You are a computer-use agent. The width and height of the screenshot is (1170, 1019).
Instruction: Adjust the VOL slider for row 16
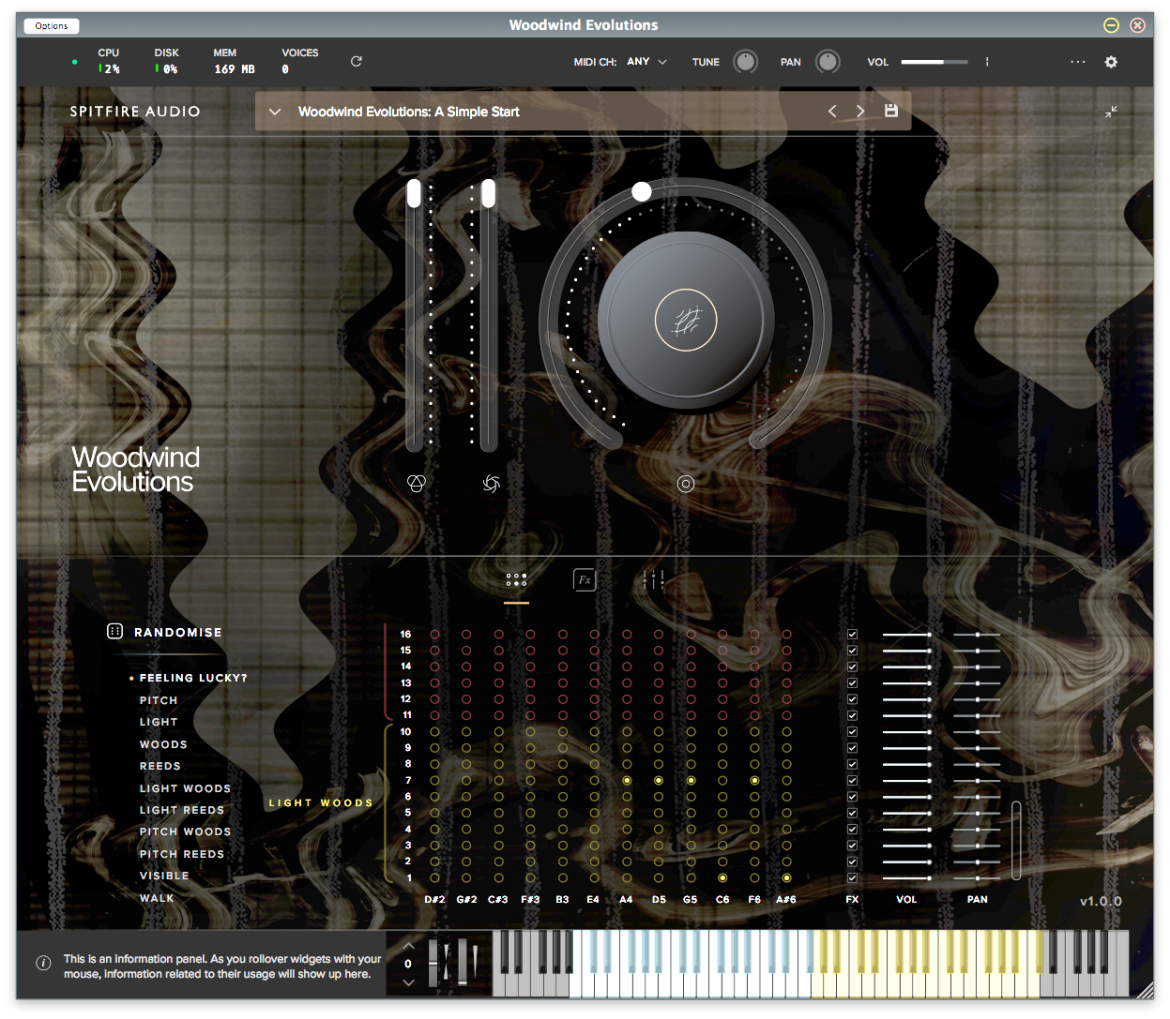pos(907,634)
